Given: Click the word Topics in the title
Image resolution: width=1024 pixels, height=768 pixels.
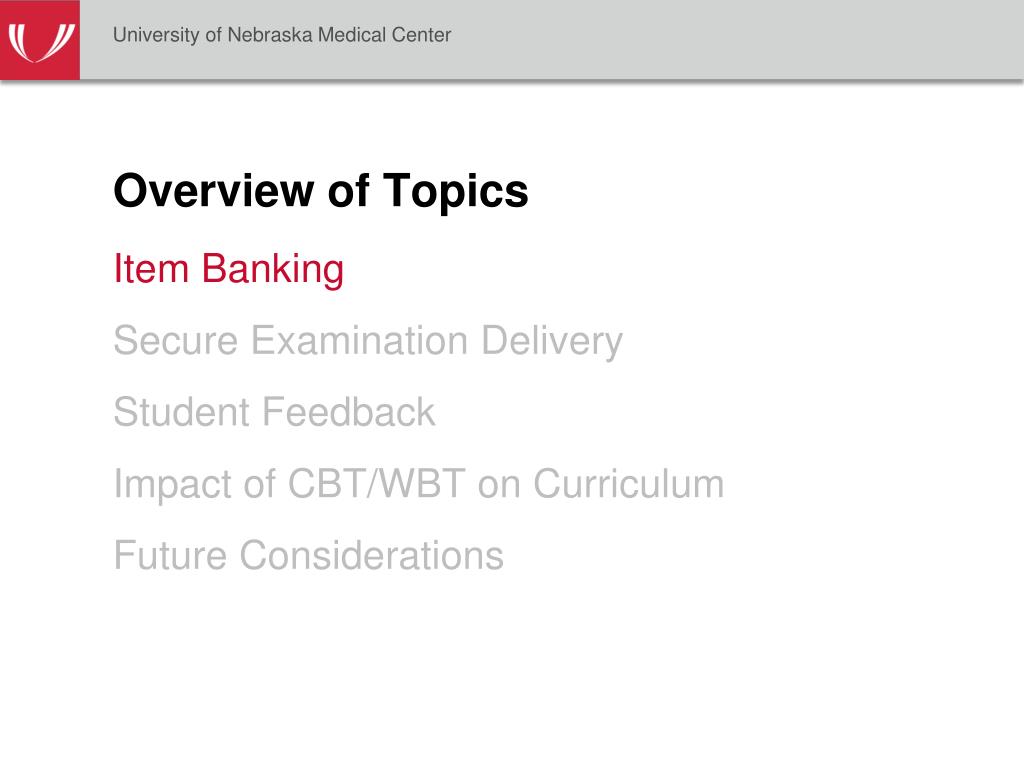Looking at the screenshot, I should pyautogui.click(x=455, y=193).
